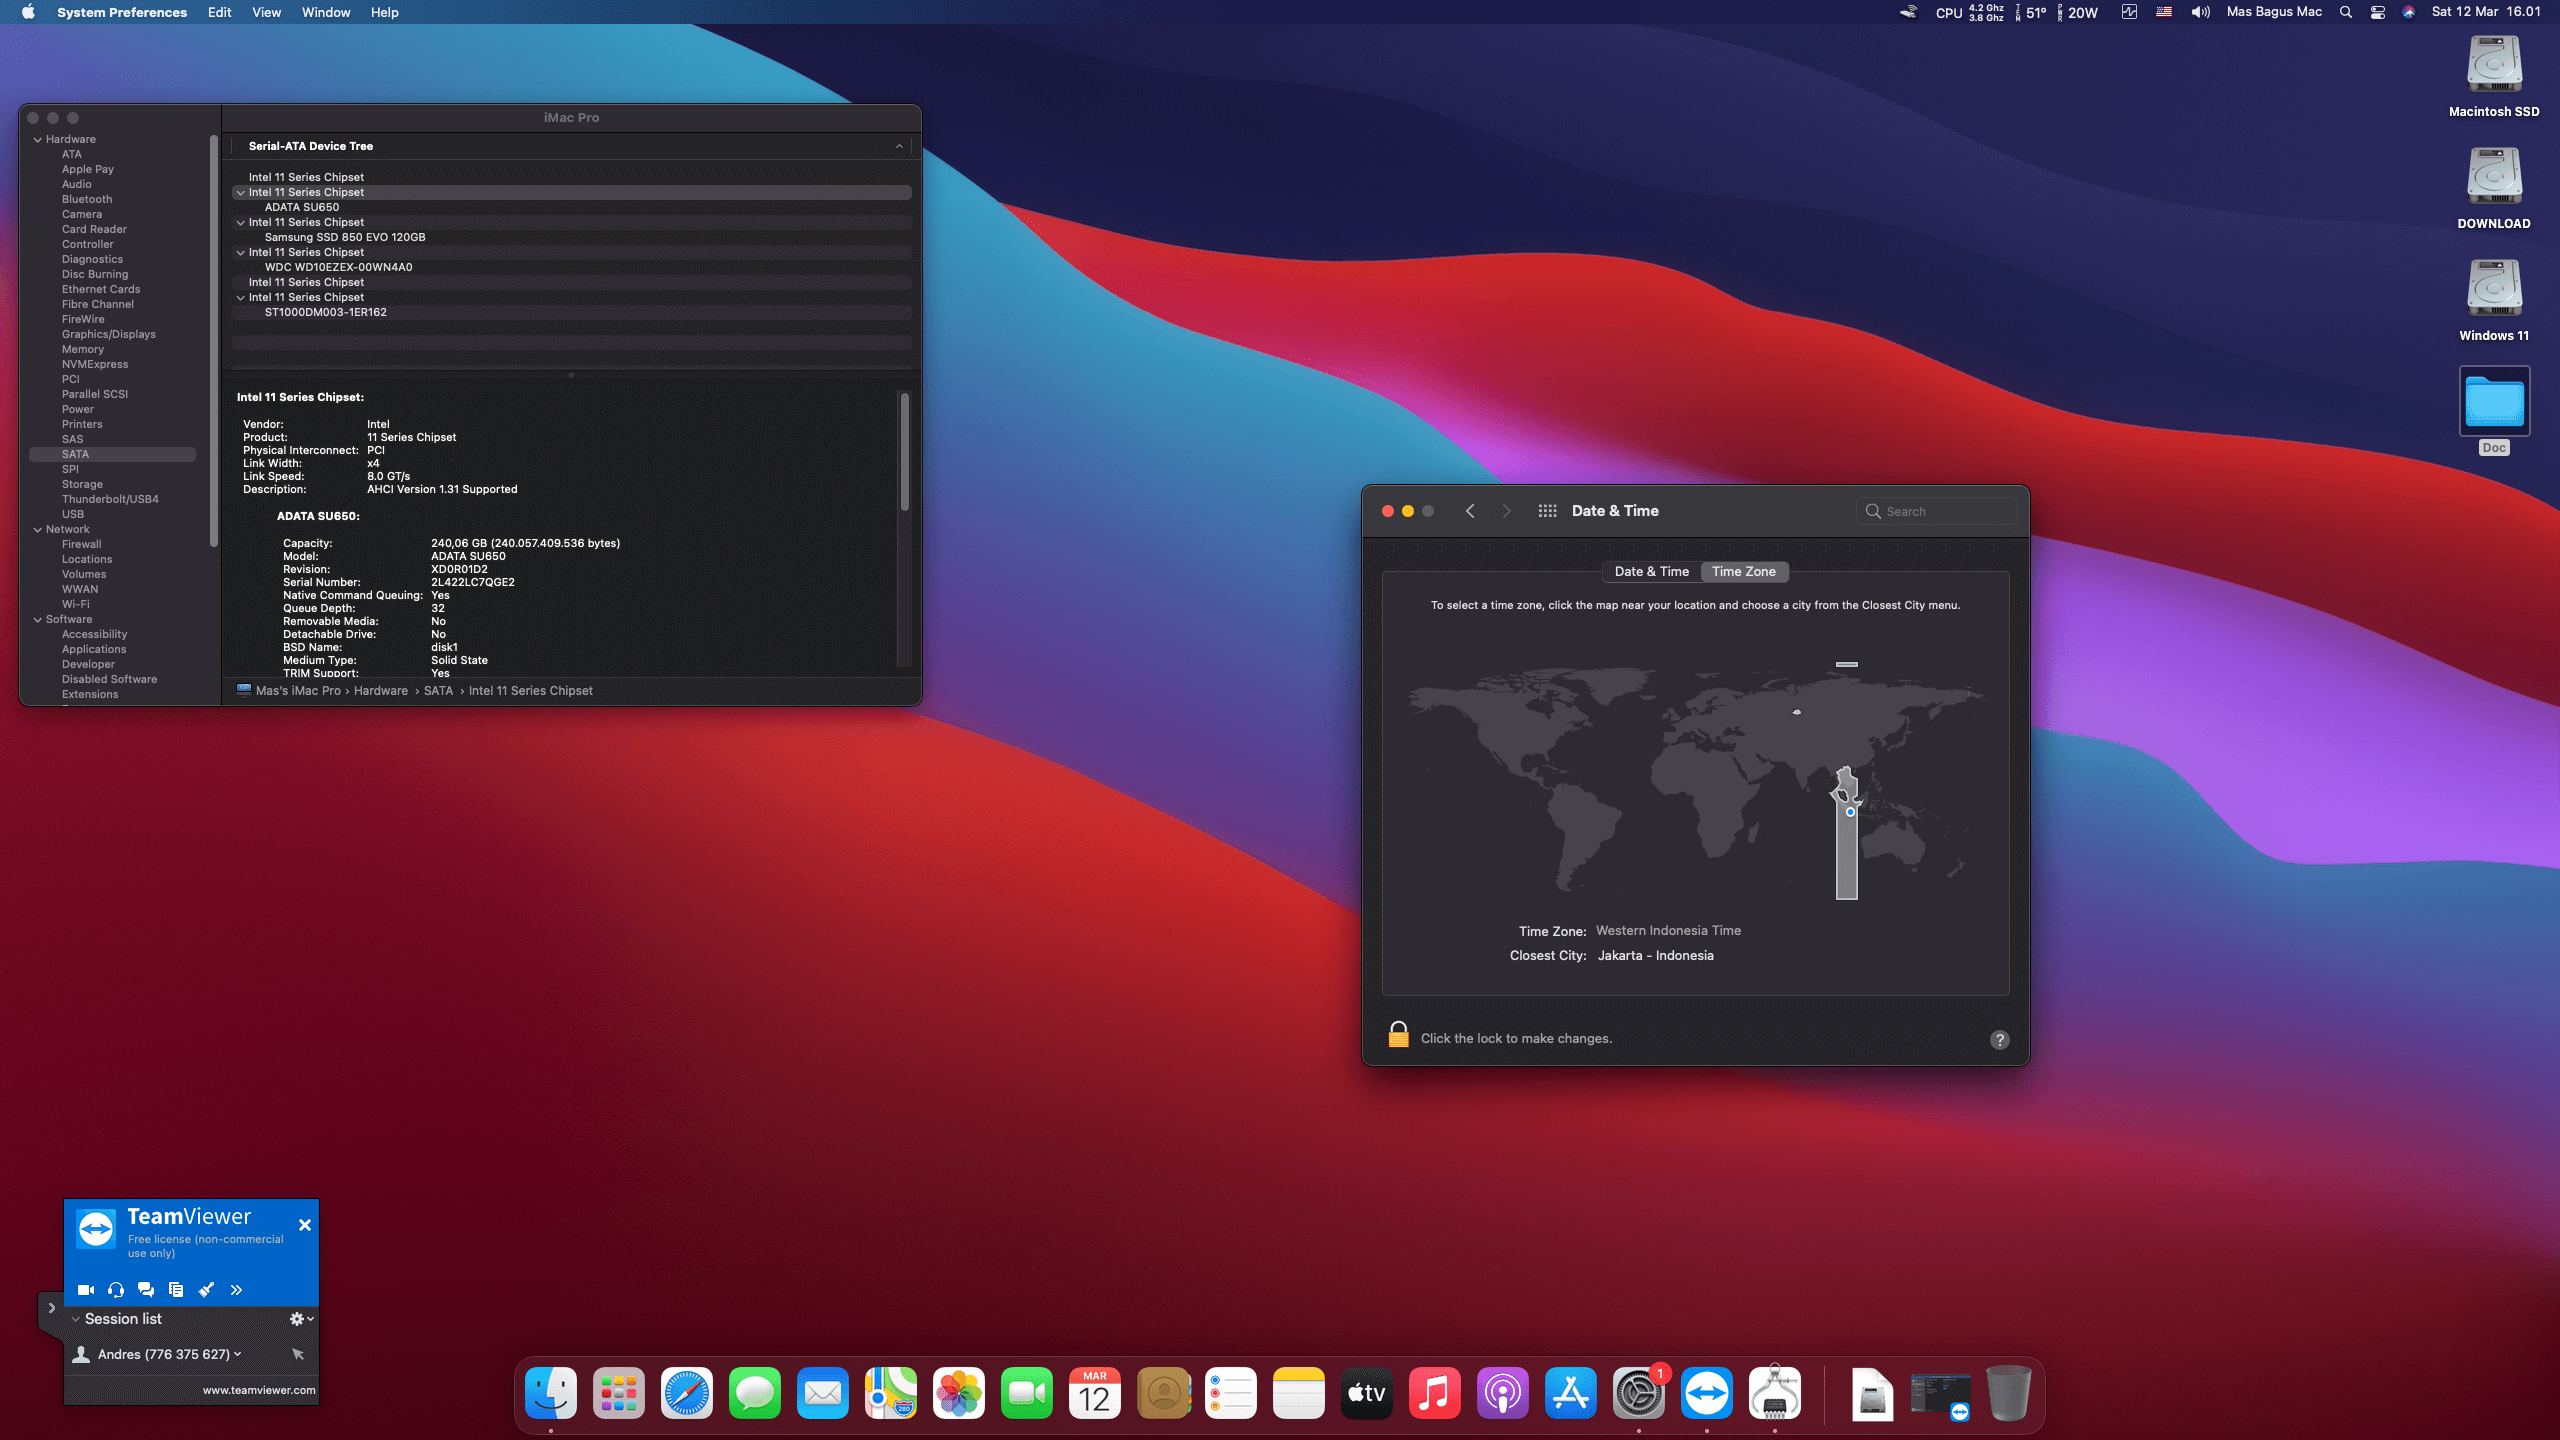Open the Andres session dropdown
Image resolution: width=2560 pixels, height=1440 pixels.
click(238, 1354)
